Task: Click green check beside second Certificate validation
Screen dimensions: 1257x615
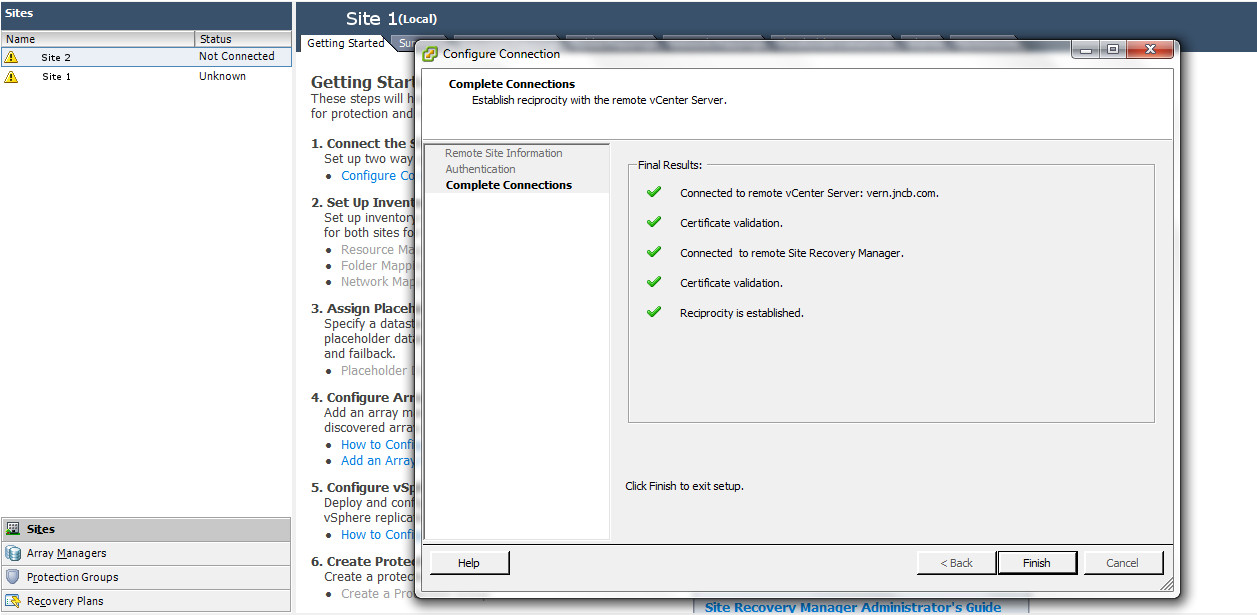Action: (x=654, y=282)
